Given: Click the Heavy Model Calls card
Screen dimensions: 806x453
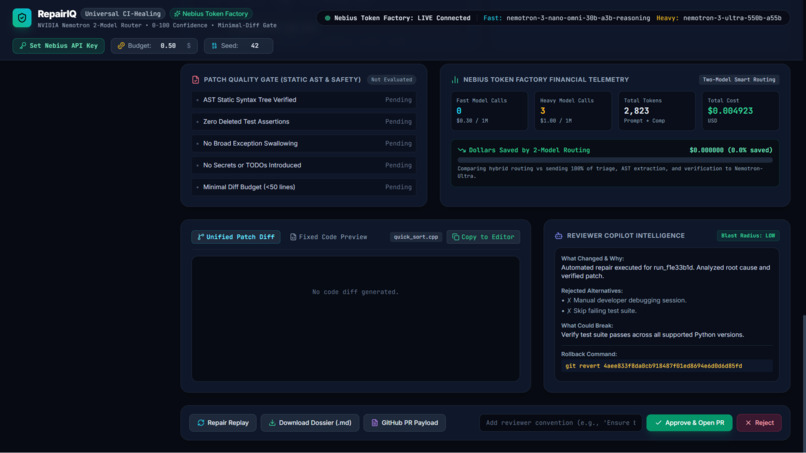Looking at the screenshot, I should point(573,111).
